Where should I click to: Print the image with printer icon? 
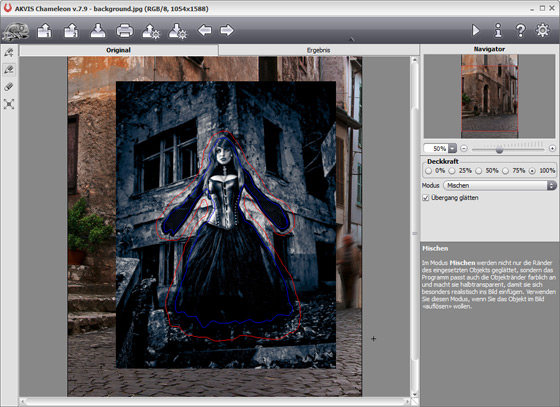(x=125, y=31)
